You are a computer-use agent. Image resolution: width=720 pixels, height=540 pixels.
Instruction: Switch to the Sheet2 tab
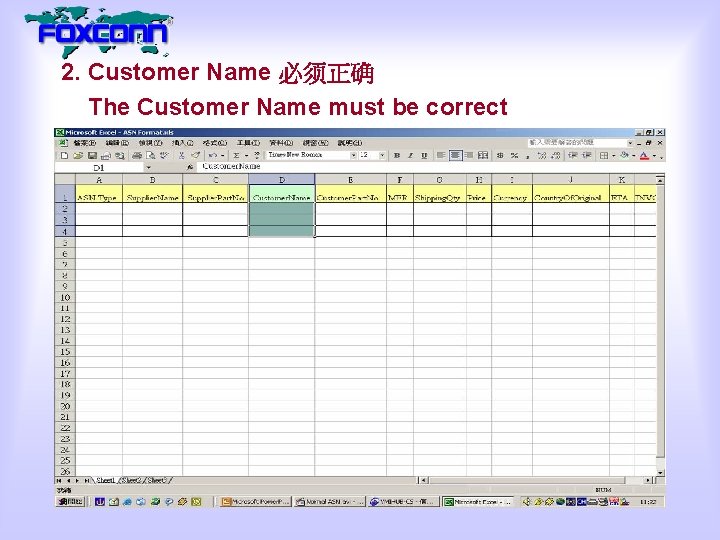[131, 480]
